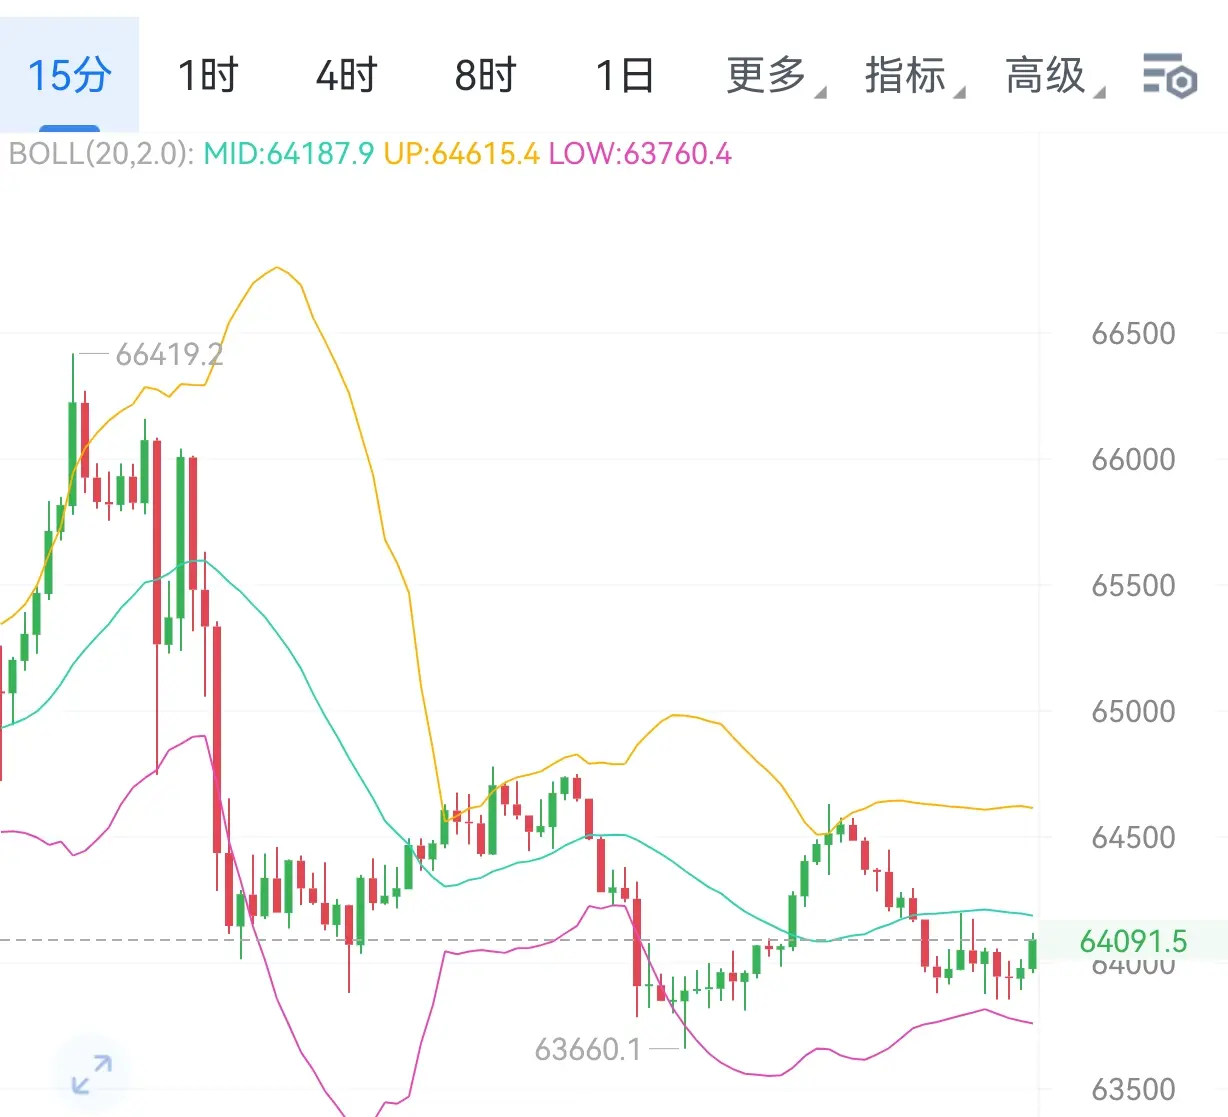Click the LOW:63760.4 value

pyautogui.click(x=640, y=154)
